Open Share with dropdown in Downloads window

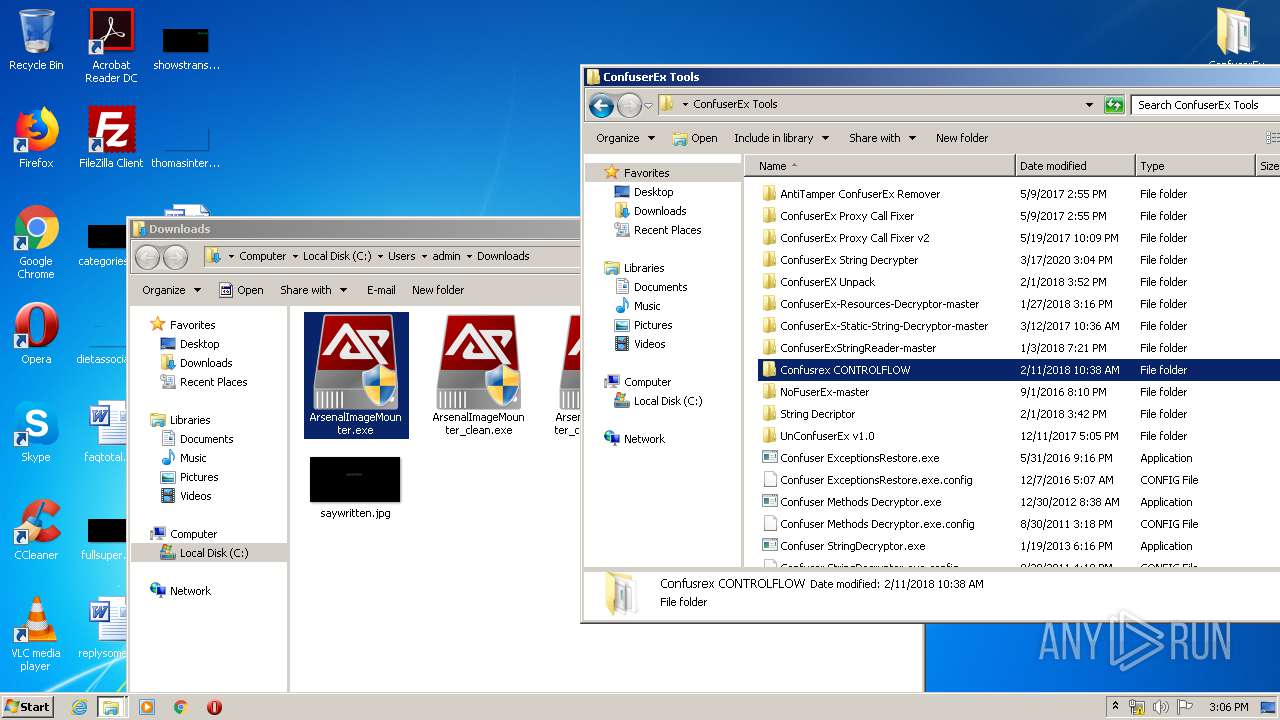pyautogui.click(x=313, y=290)
